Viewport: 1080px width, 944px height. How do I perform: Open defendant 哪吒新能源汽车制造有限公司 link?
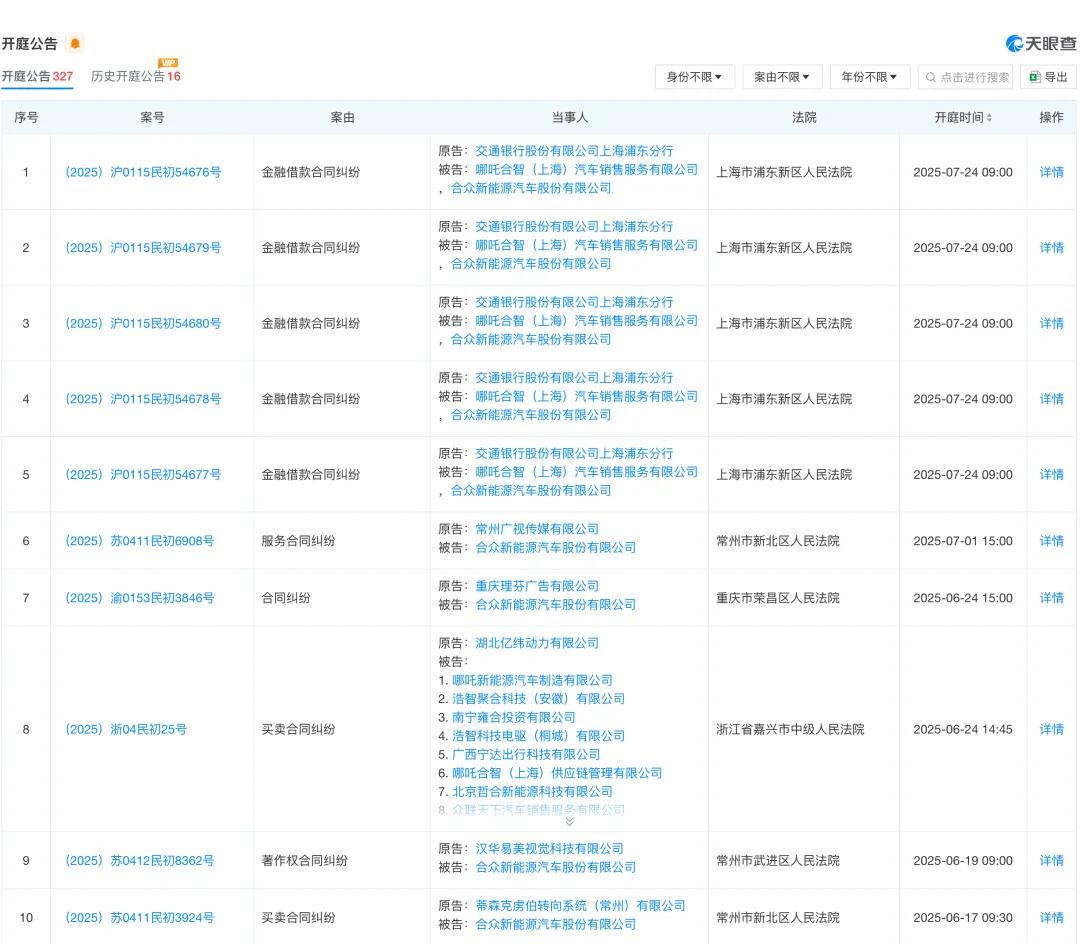(532, 680)
